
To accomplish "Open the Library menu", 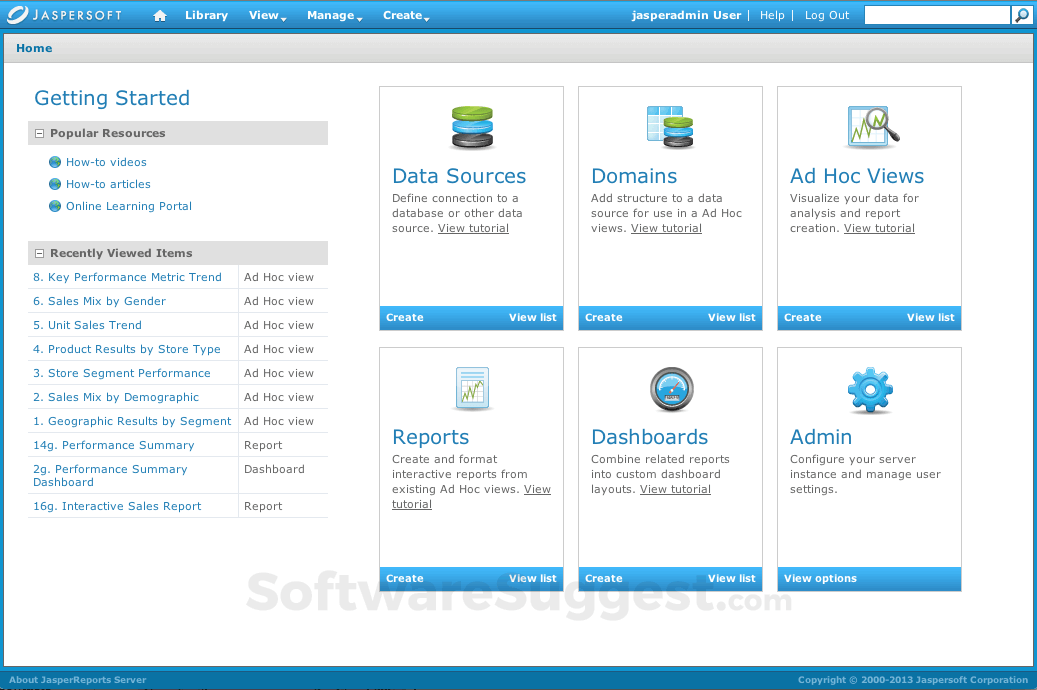I will click(207, 15).
